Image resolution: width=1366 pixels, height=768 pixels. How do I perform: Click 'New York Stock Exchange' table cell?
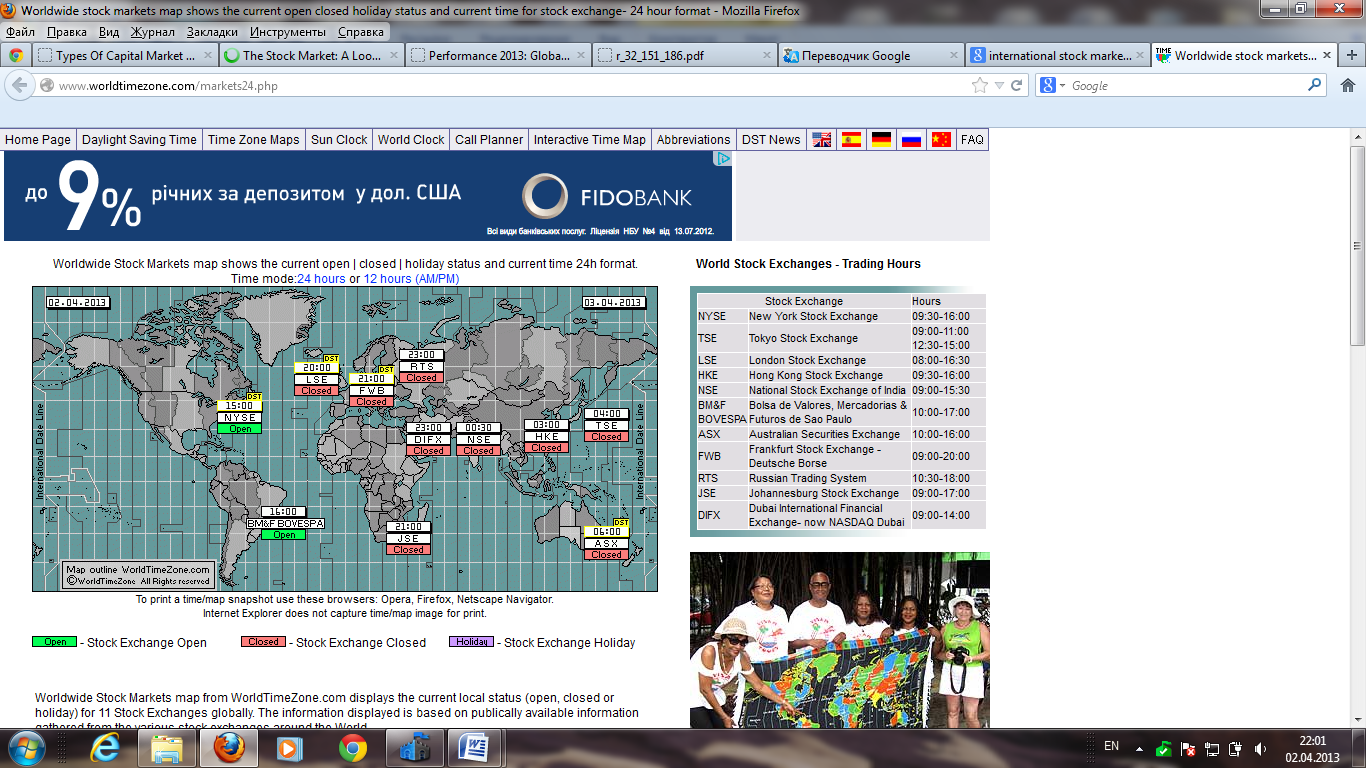click(x=828, y=316)
